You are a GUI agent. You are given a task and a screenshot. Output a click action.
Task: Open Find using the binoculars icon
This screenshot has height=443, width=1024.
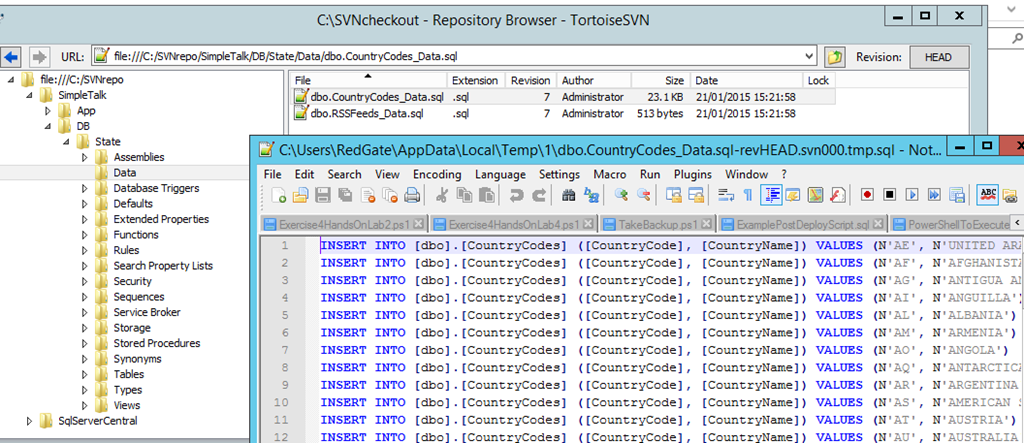point(569,195)
